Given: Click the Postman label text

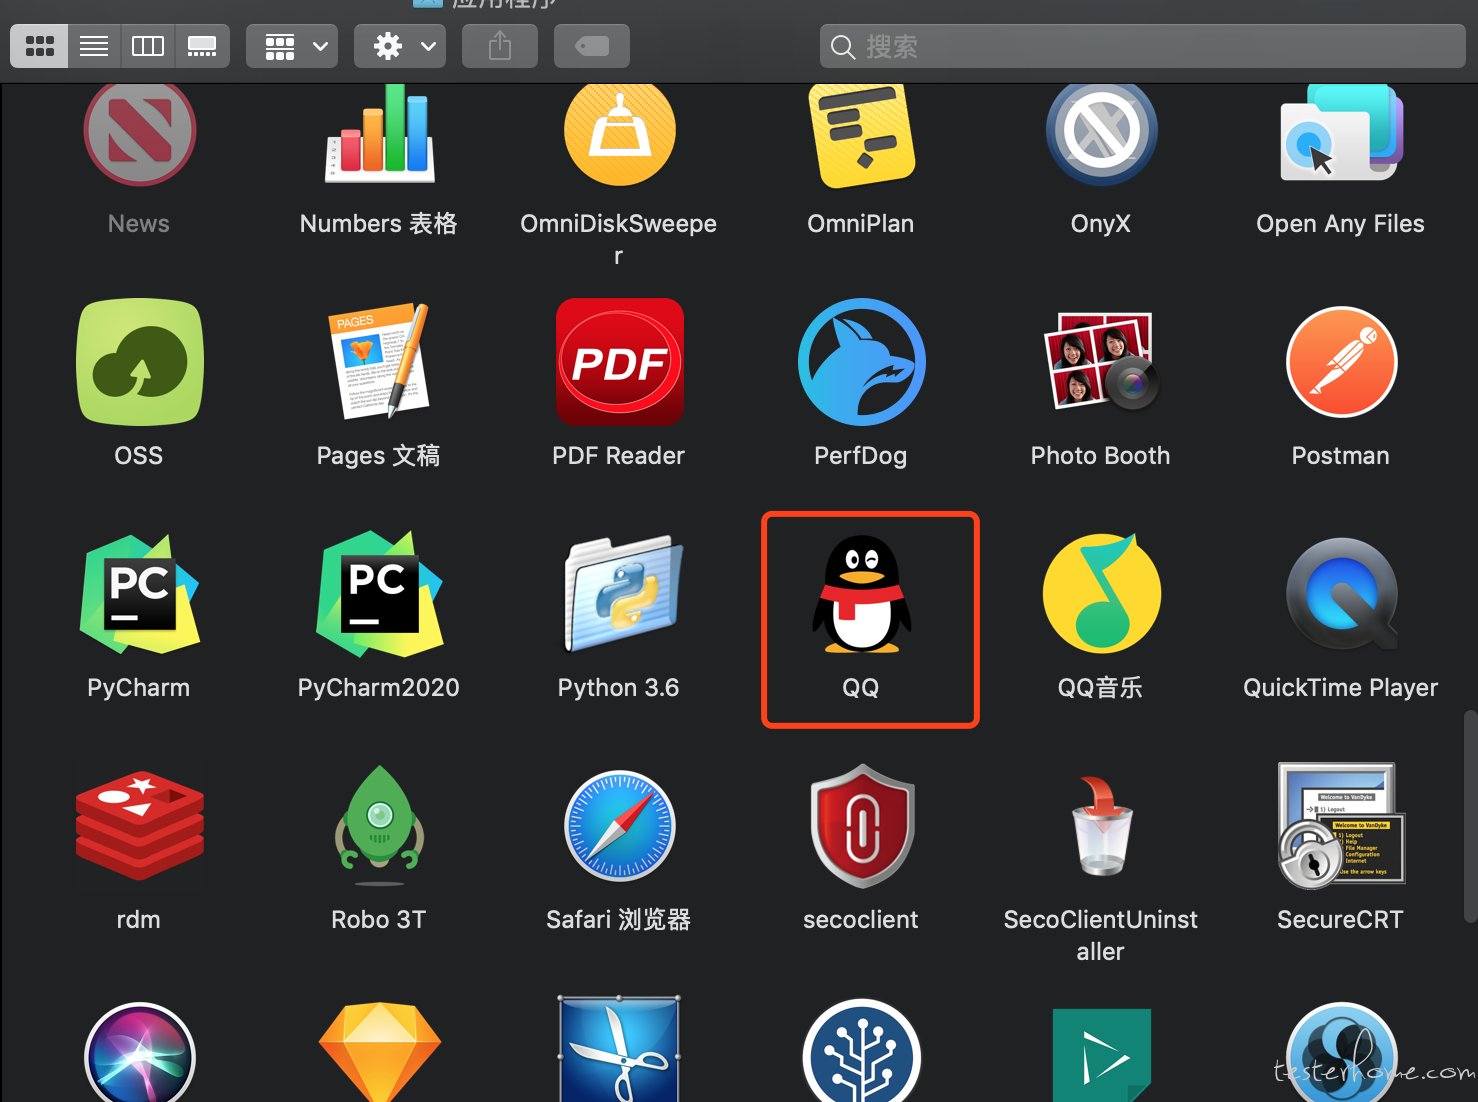Looking at the screenshot, I should 1340,456.
